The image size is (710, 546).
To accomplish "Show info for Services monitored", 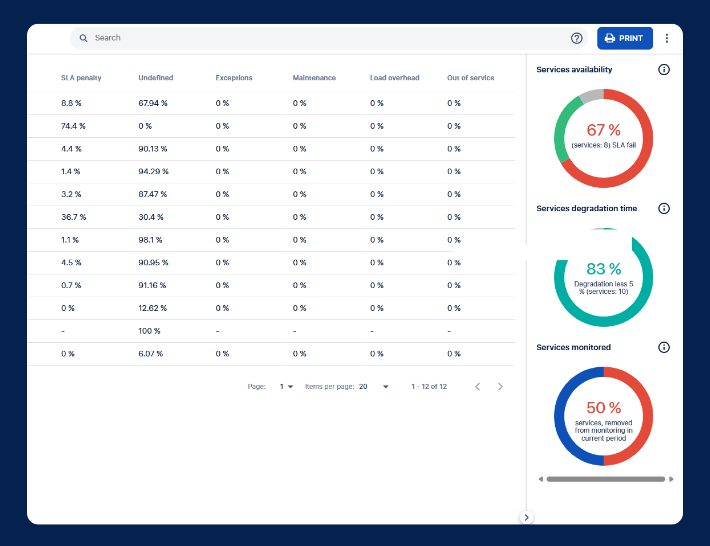I will tap(664, 347).
